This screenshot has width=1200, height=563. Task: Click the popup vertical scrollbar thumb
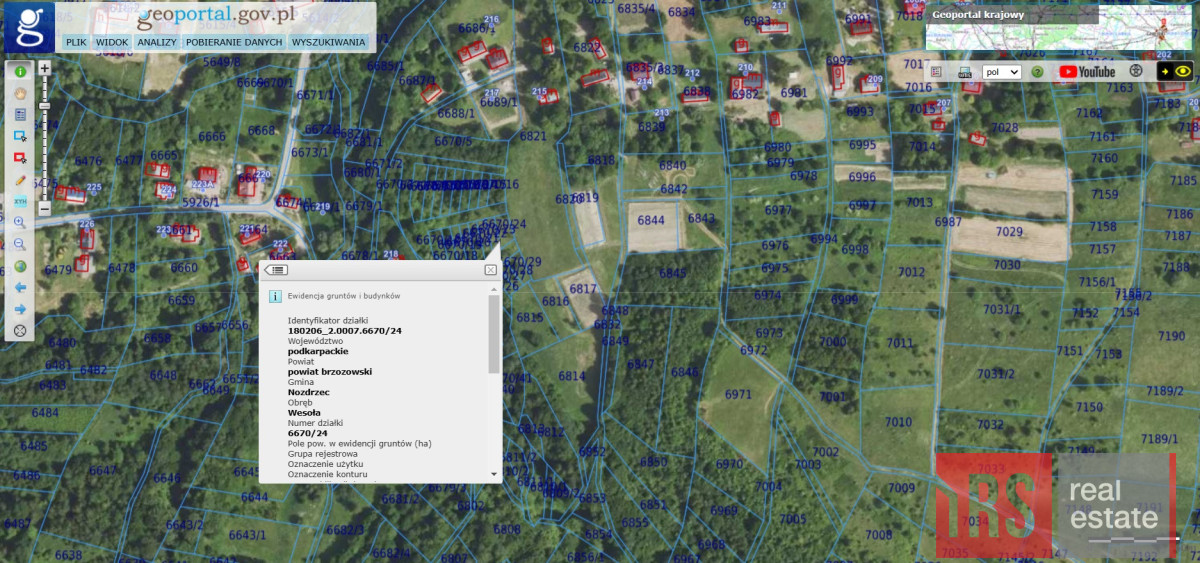494,334
